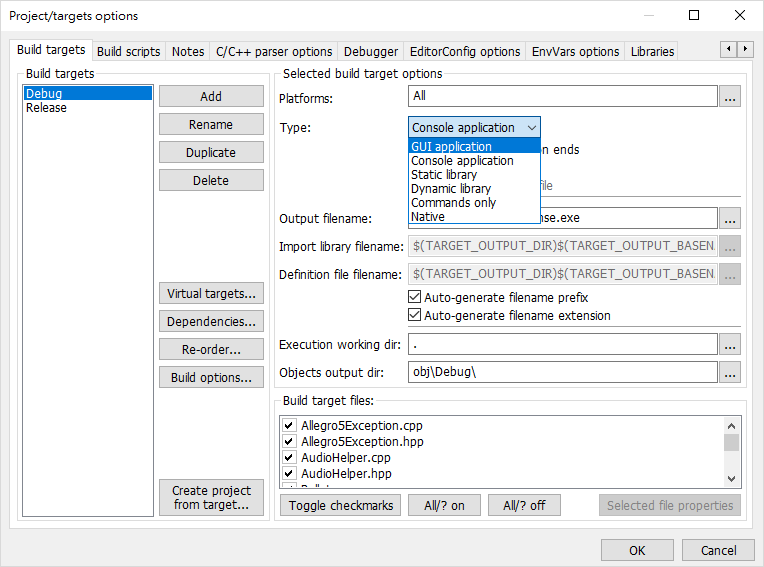Click the All/? on button

pos(444,505)
